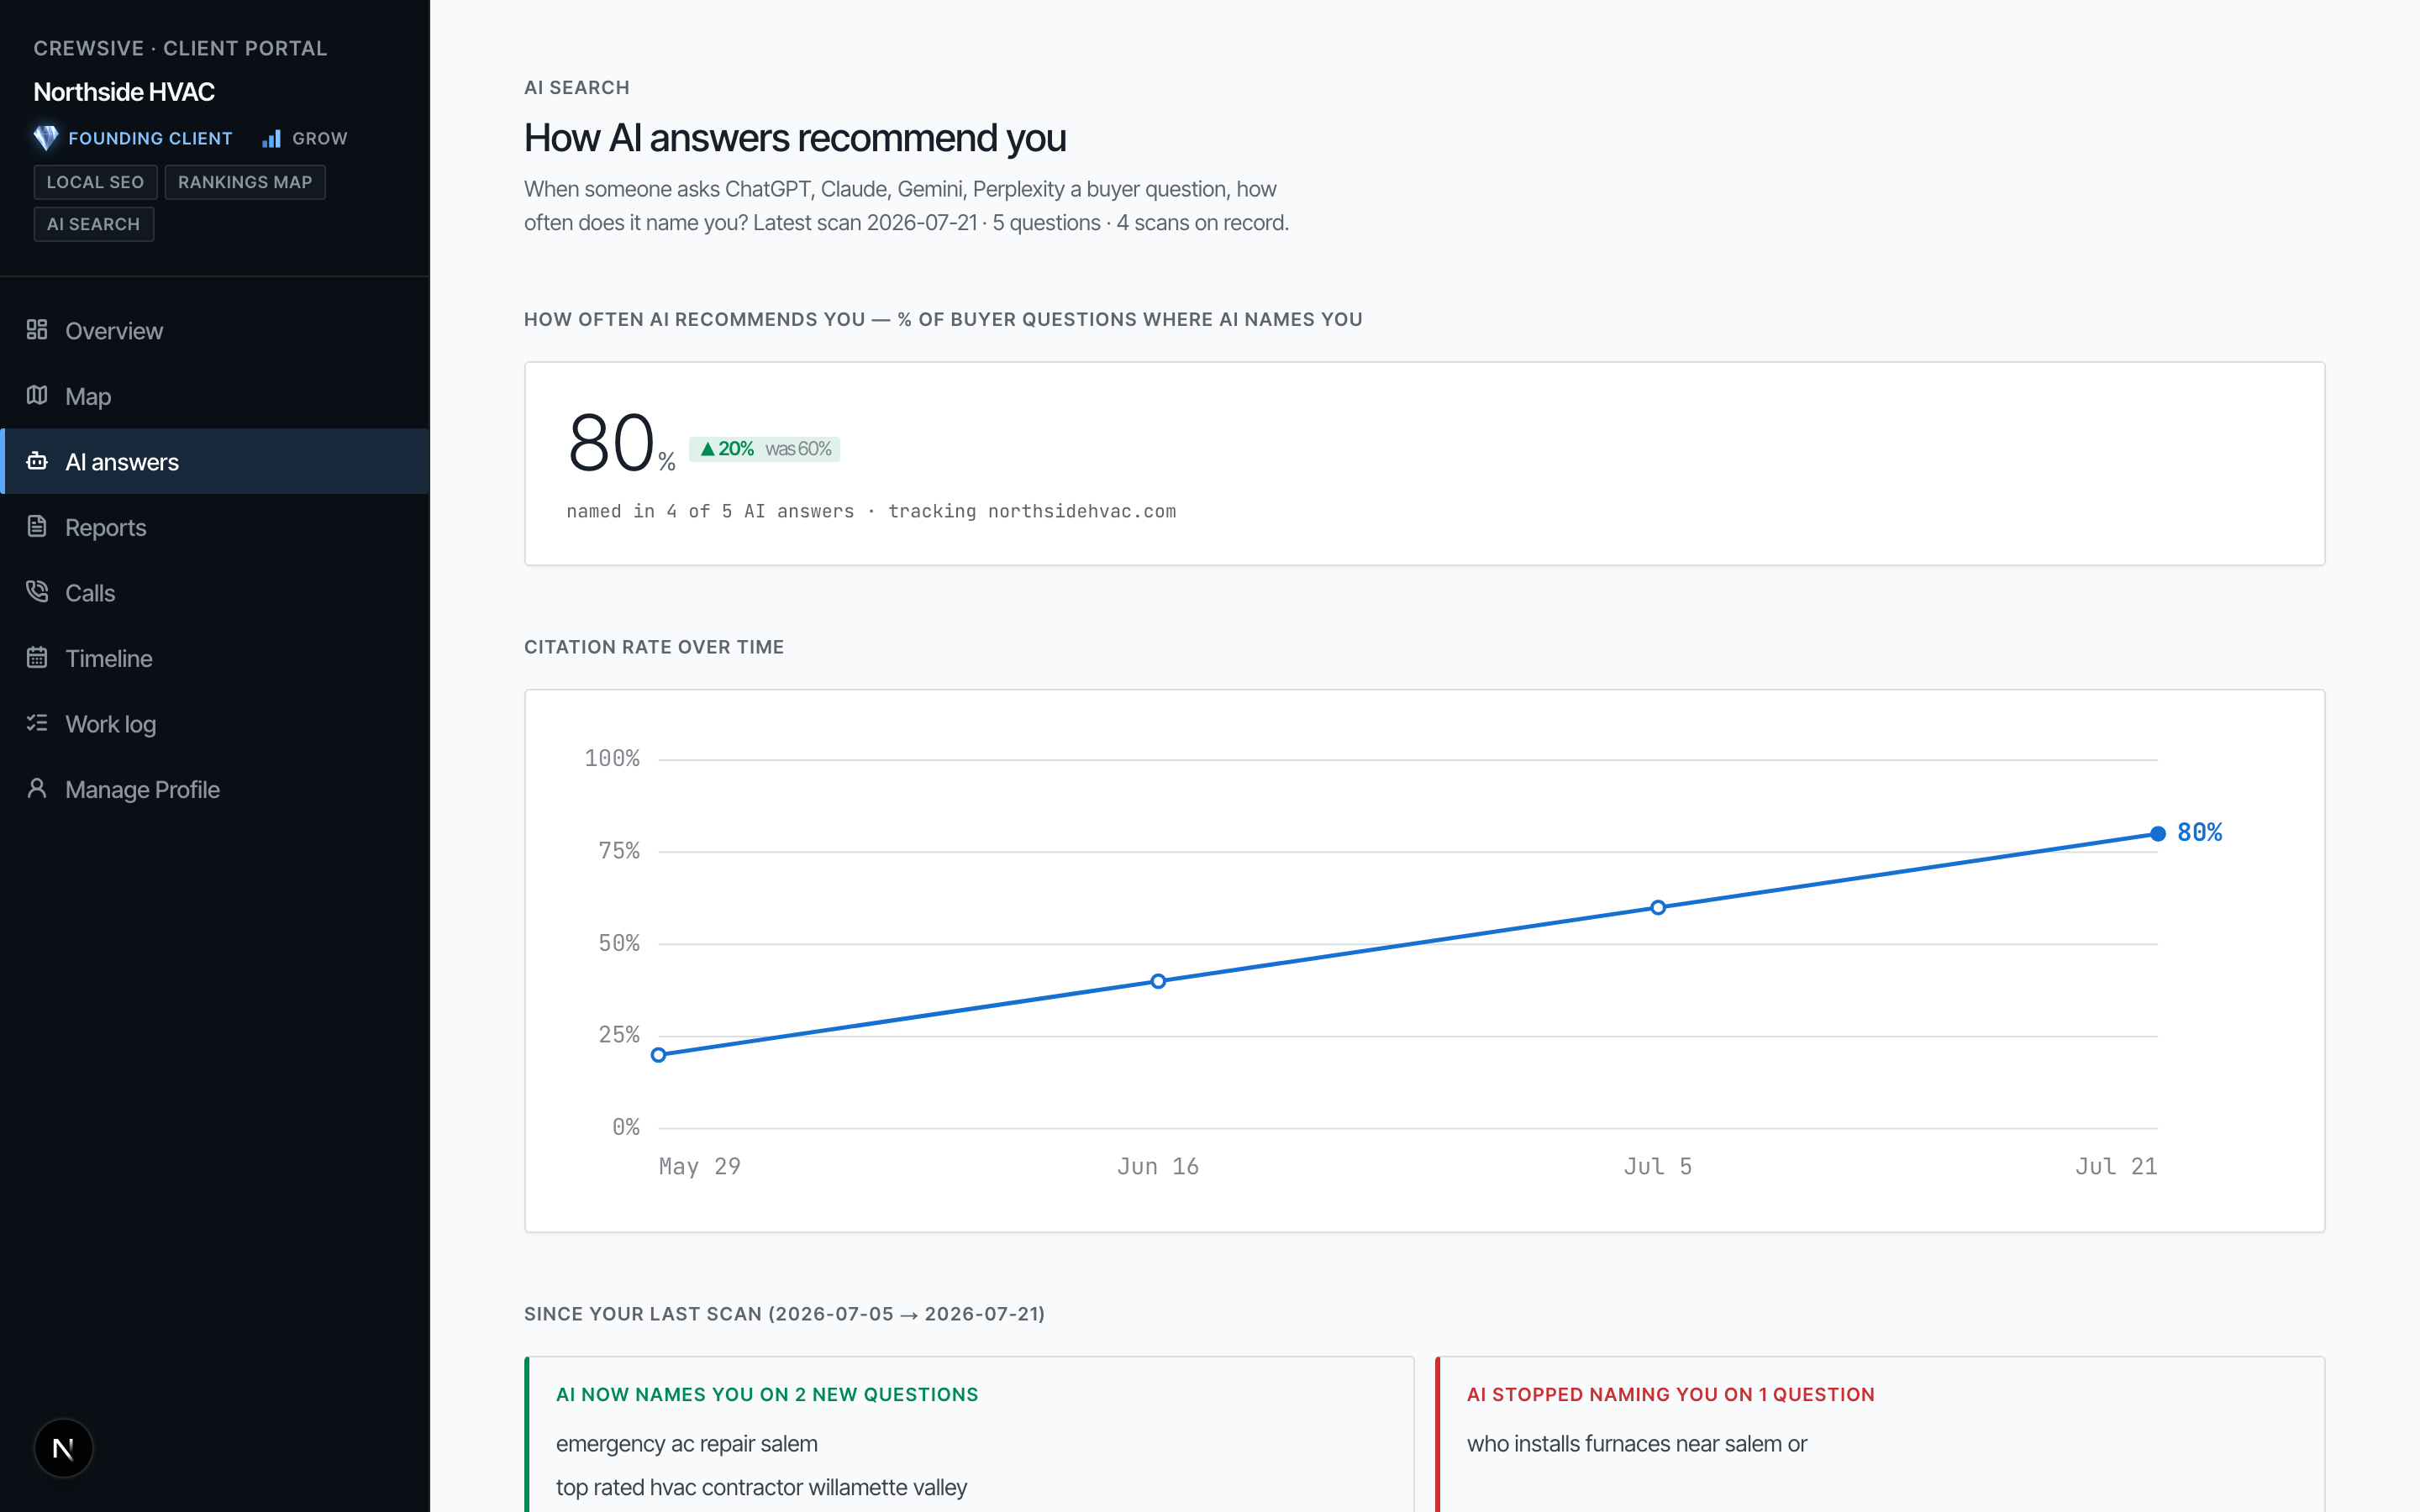The height and width of the screenshot is (1512, 2420).
Task: Open the Overview page
Action: coord(215,330)
